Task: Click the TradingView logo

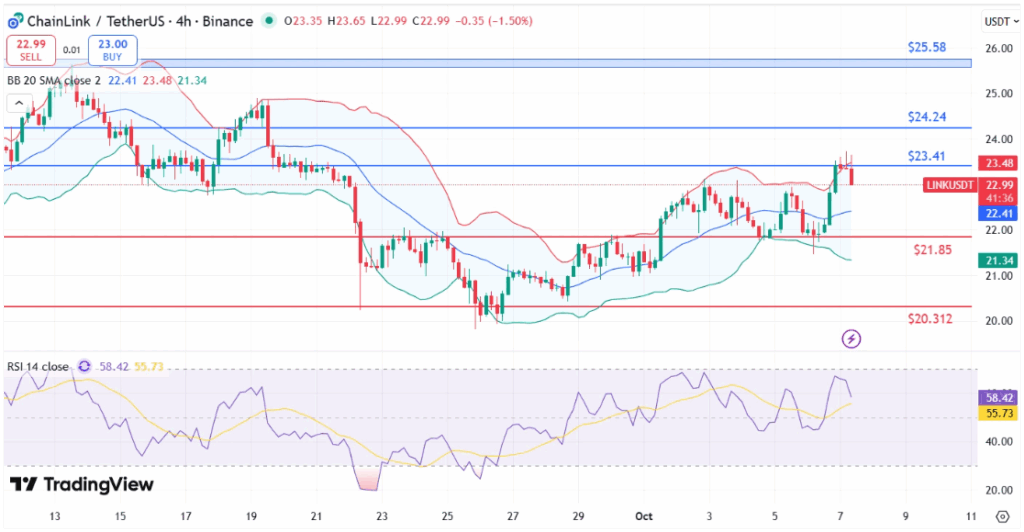Action: click(x=82, y=485)
